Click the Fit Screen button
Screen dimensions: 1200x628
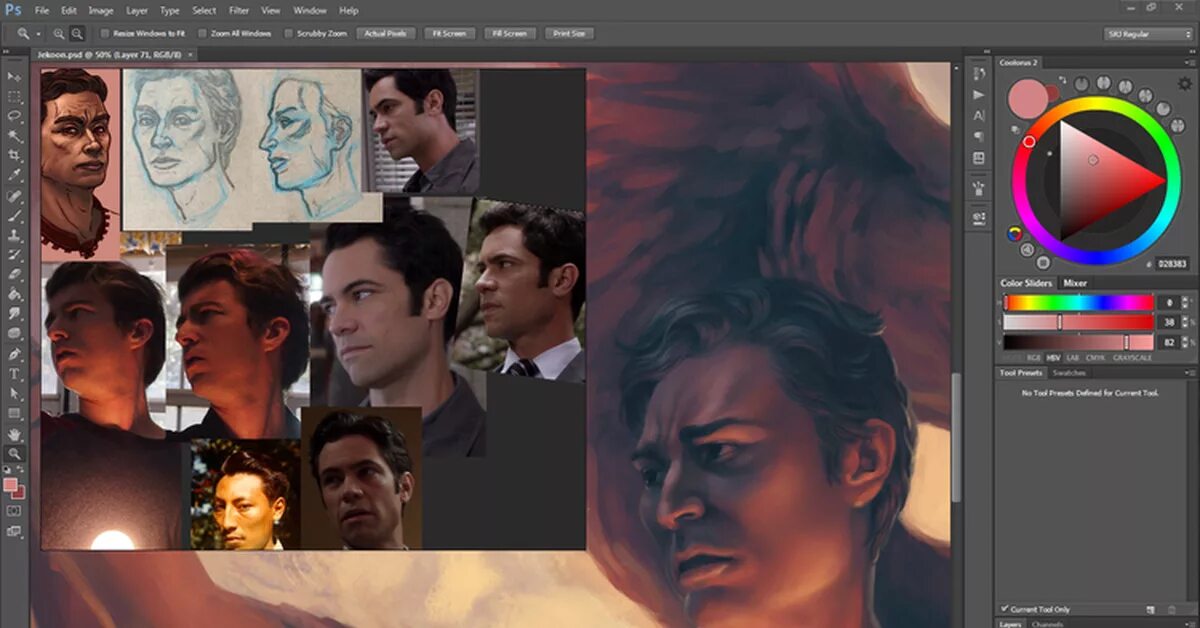pos(449,33)
